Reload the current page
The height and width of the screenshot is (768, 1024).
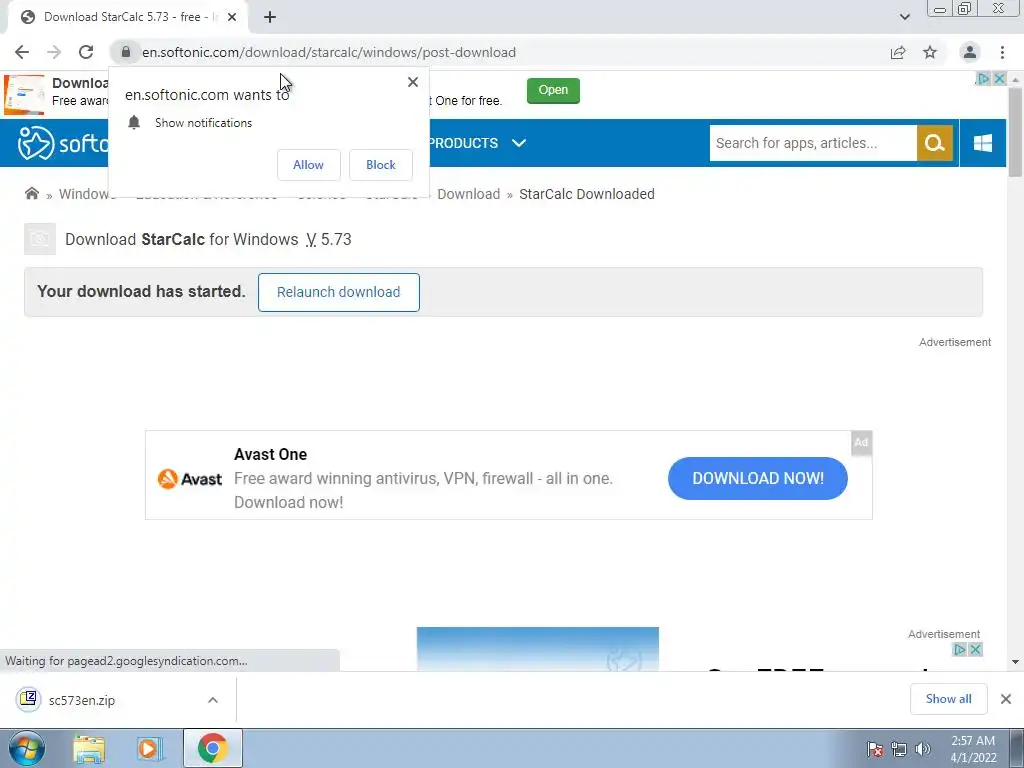click(86, 52)
